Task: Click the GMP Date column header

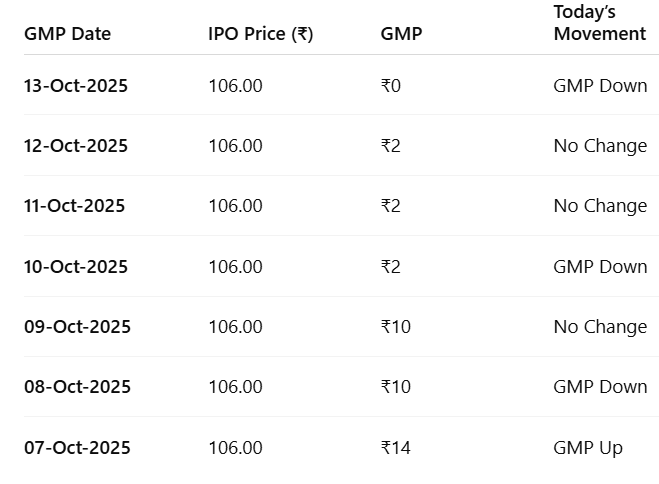Action: click(67, 34)
